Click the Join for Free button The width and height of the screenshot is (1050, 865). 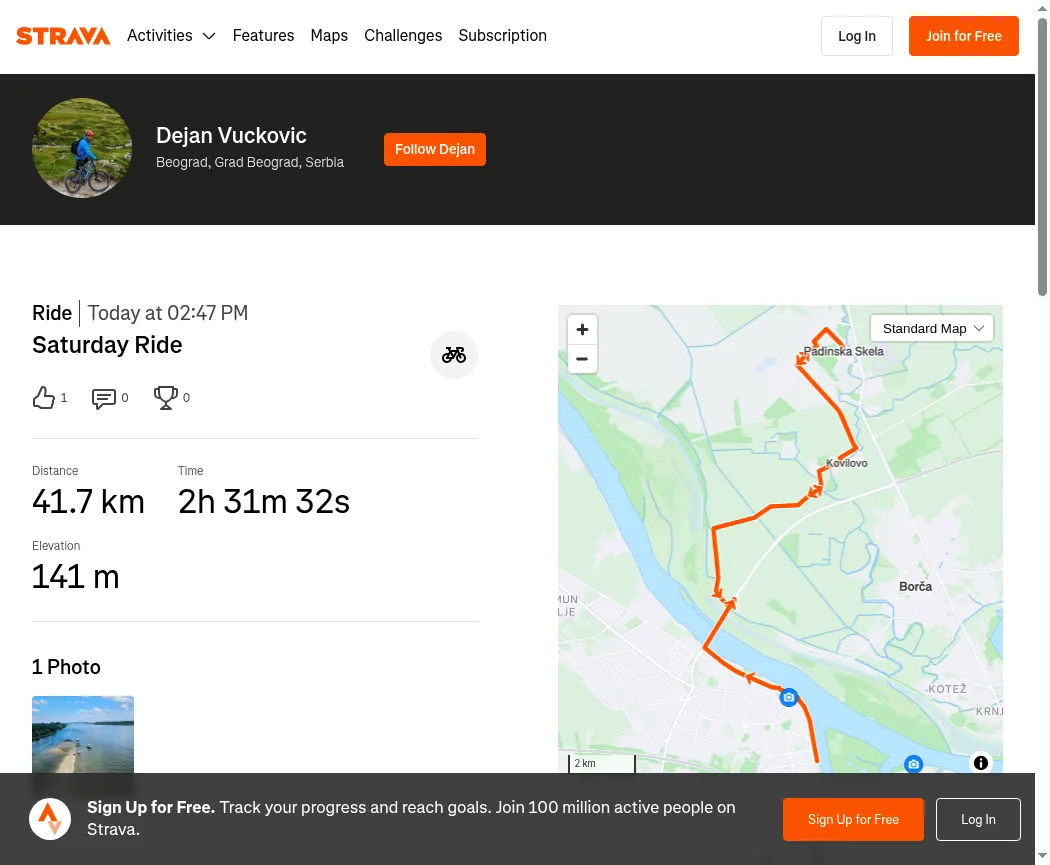pos(964,36)
